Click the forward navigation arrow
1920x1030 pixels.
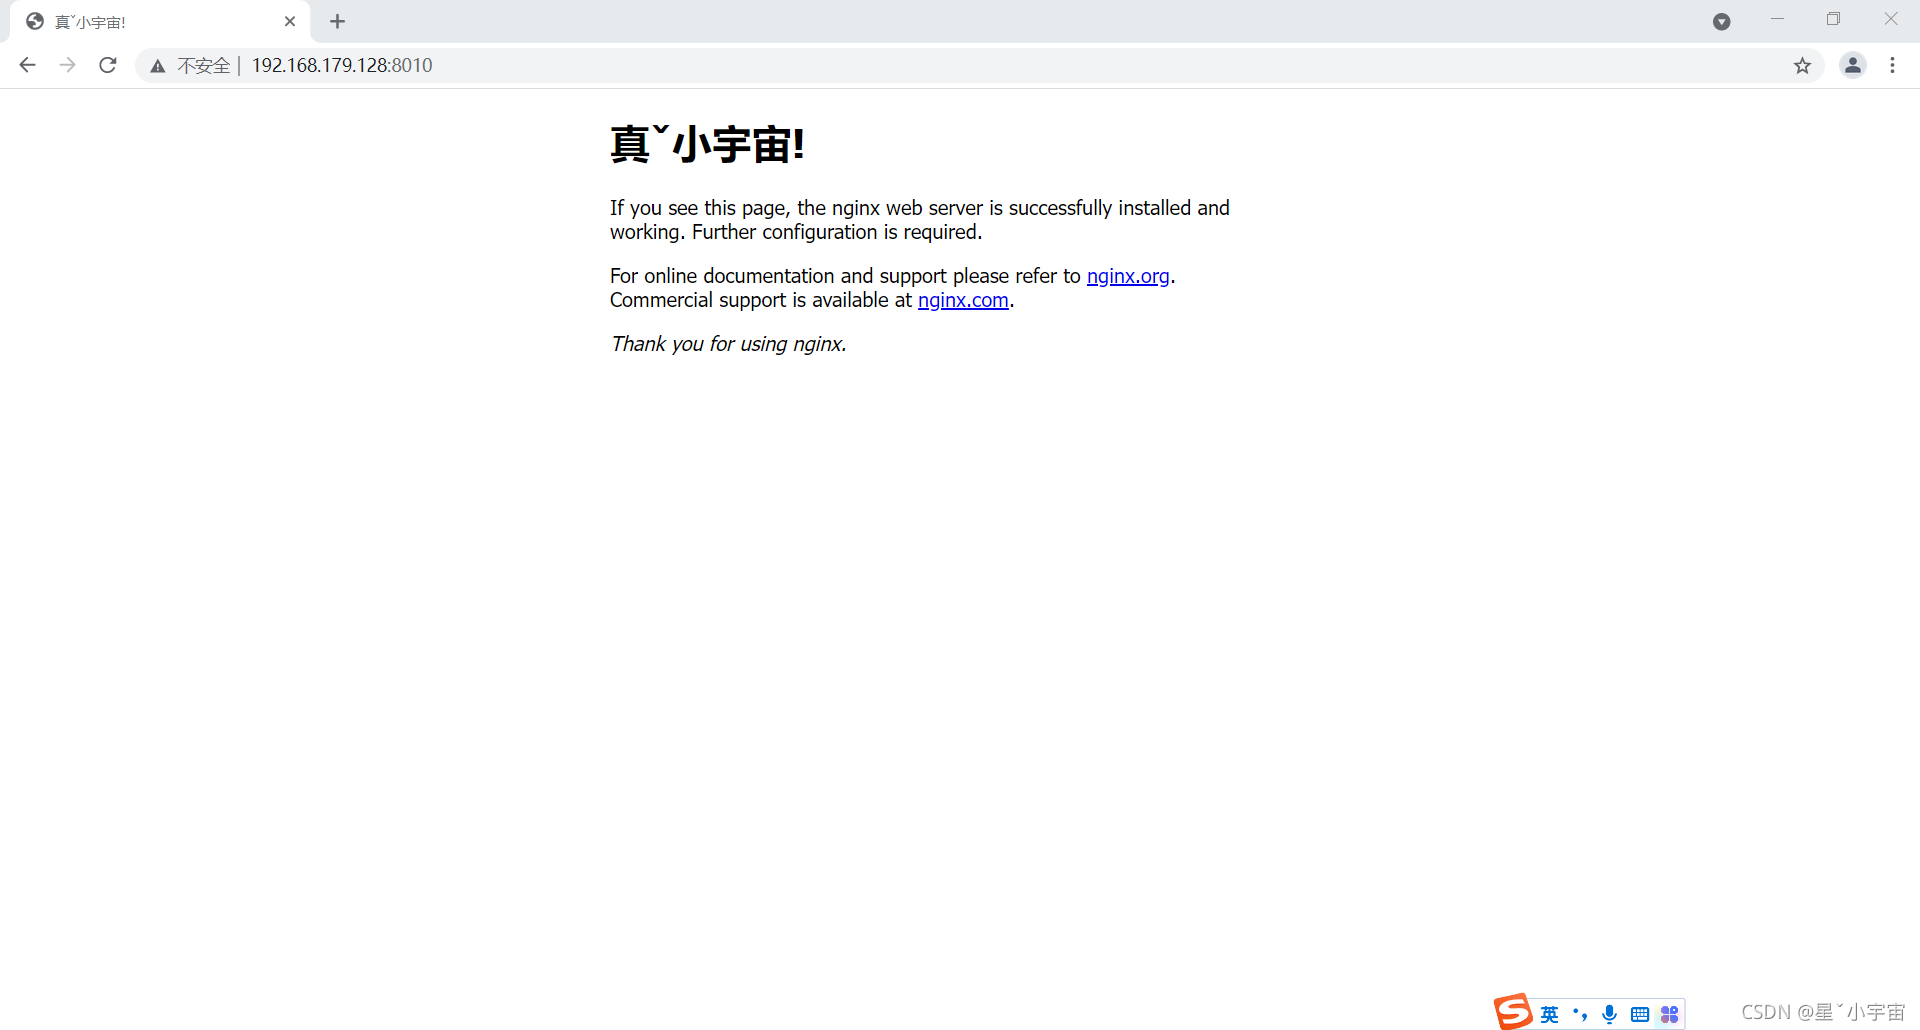coord(67,65)
